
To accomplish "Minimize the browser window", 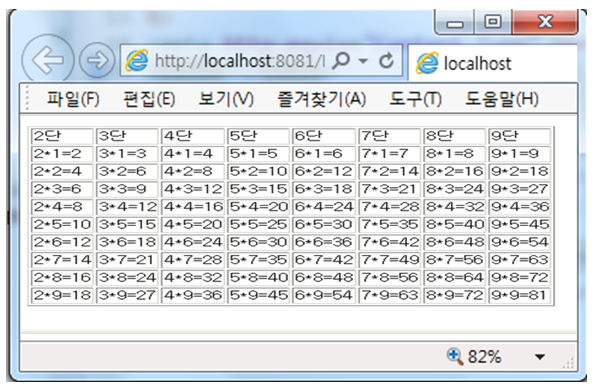I will pyautogui.click(x=455, y=23).
